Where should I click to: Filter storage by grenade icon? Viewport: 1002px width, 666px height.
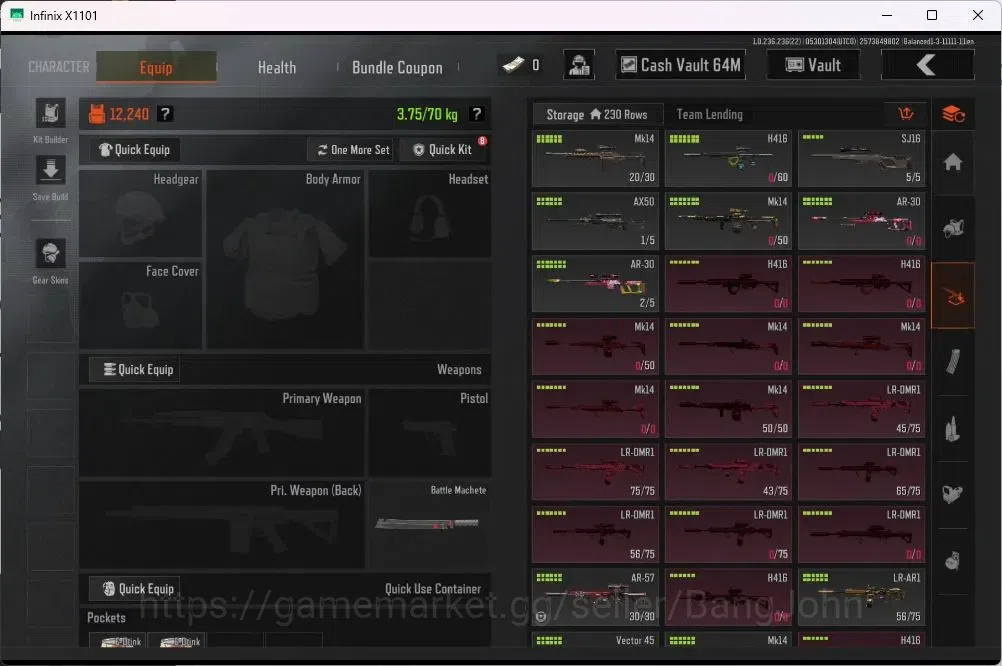tap(953, 560)
